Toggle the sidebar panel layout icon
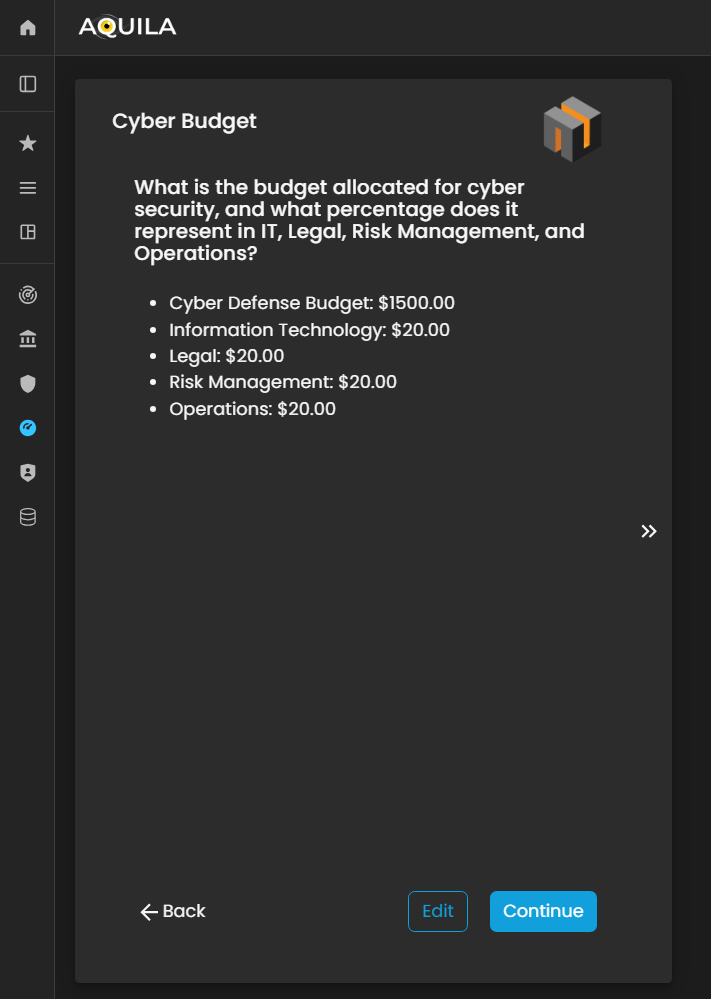This screenshot has width=711, height=999. click(x=28, y=84)
